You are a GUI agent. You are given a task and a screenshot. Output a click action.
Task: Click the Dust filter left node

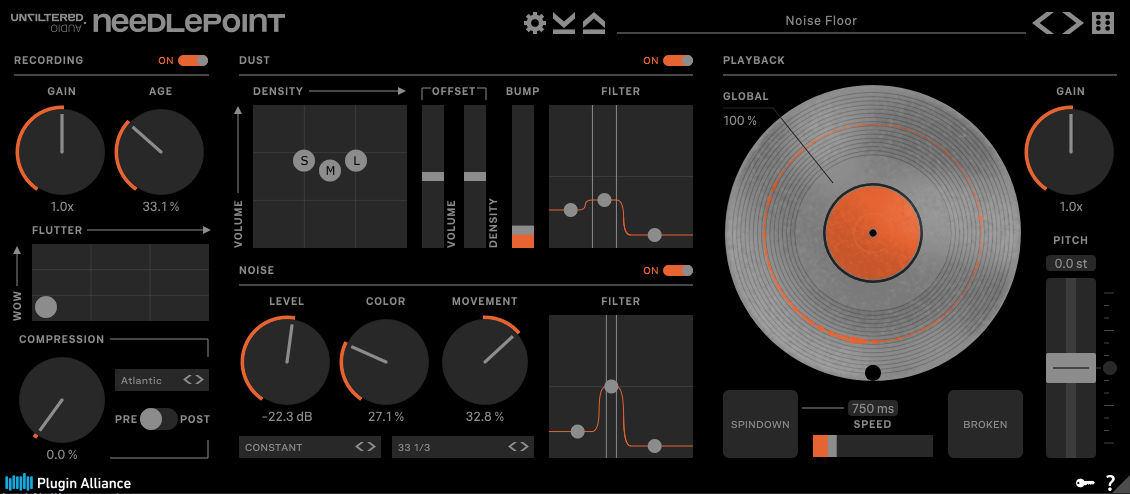click(571, 210)
